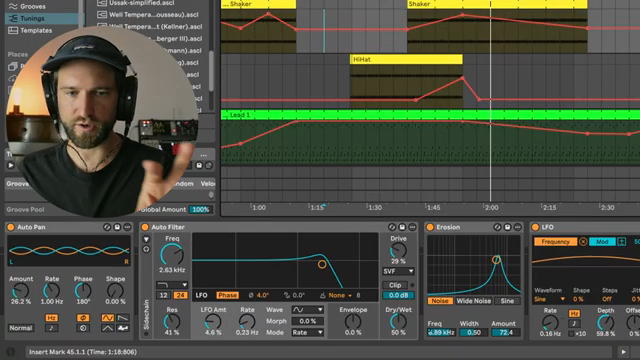Select Auto Pan phase mode icon
The image size is (640, 360).
click(83, 318)
